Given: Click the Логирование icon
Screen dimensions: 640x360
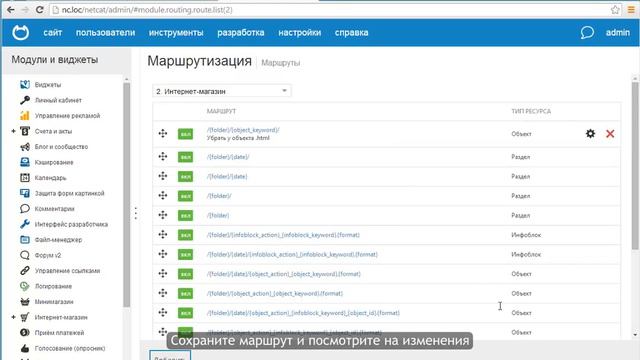Looking at the screenshot, I should point(24,286).
